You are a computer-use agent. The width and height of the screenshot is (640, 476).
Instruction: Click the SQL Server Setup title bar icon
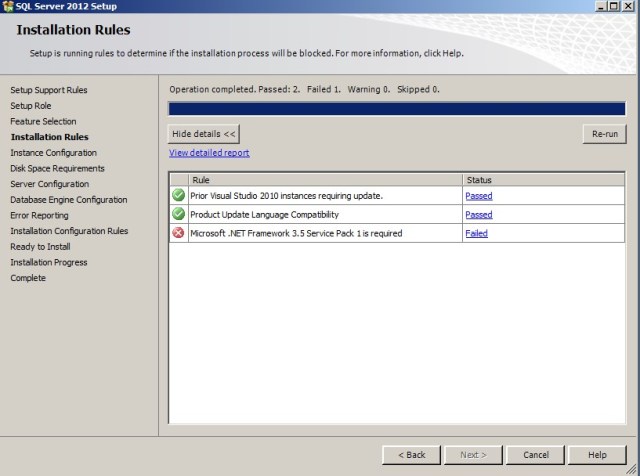point(7,6)
